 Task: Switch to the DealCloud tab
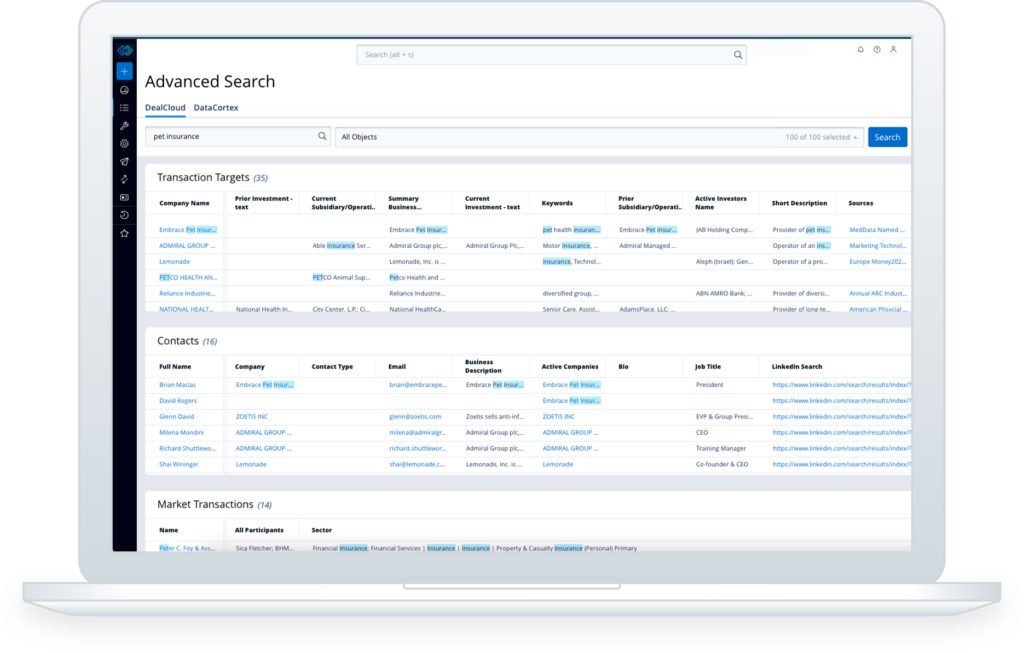[165, 108]
